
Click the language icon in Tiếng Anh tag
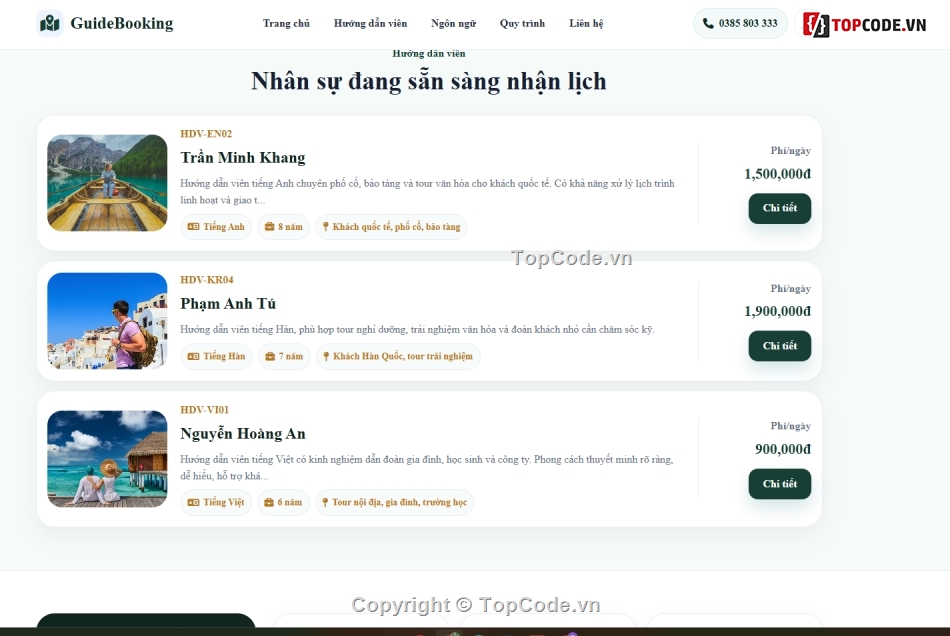193,227
